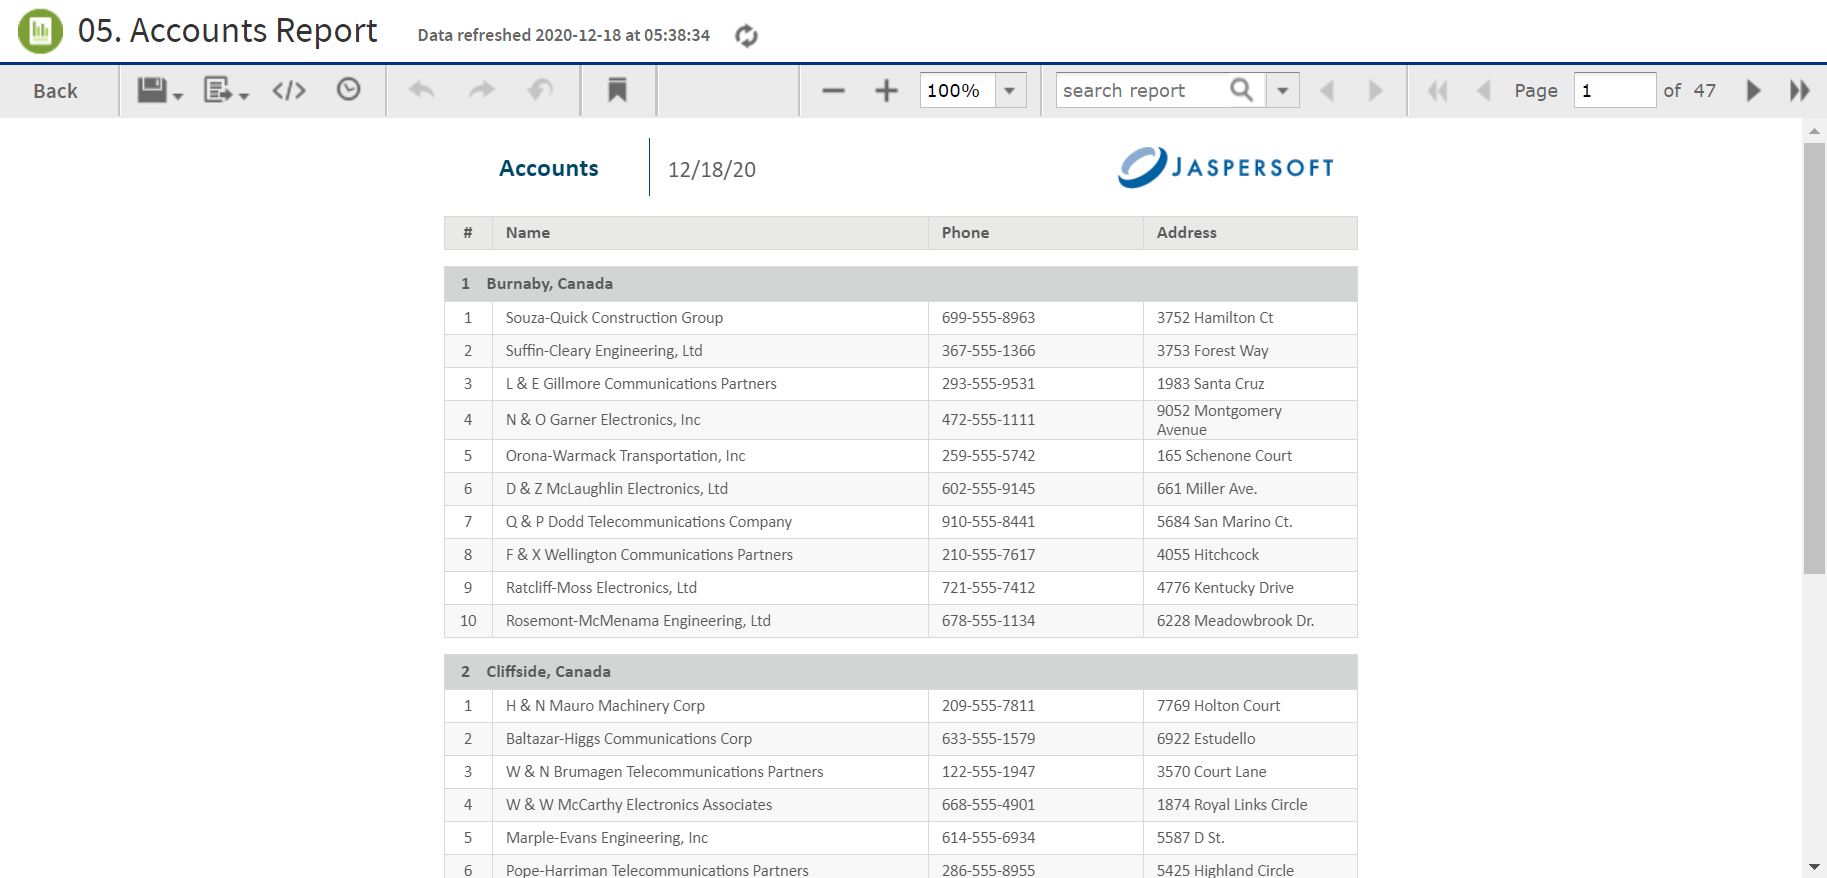This screenshot has height=878, width=1827.
Task: Click Ratcliff-Moss Electronics, Ltd
Action: coord(601,588)
